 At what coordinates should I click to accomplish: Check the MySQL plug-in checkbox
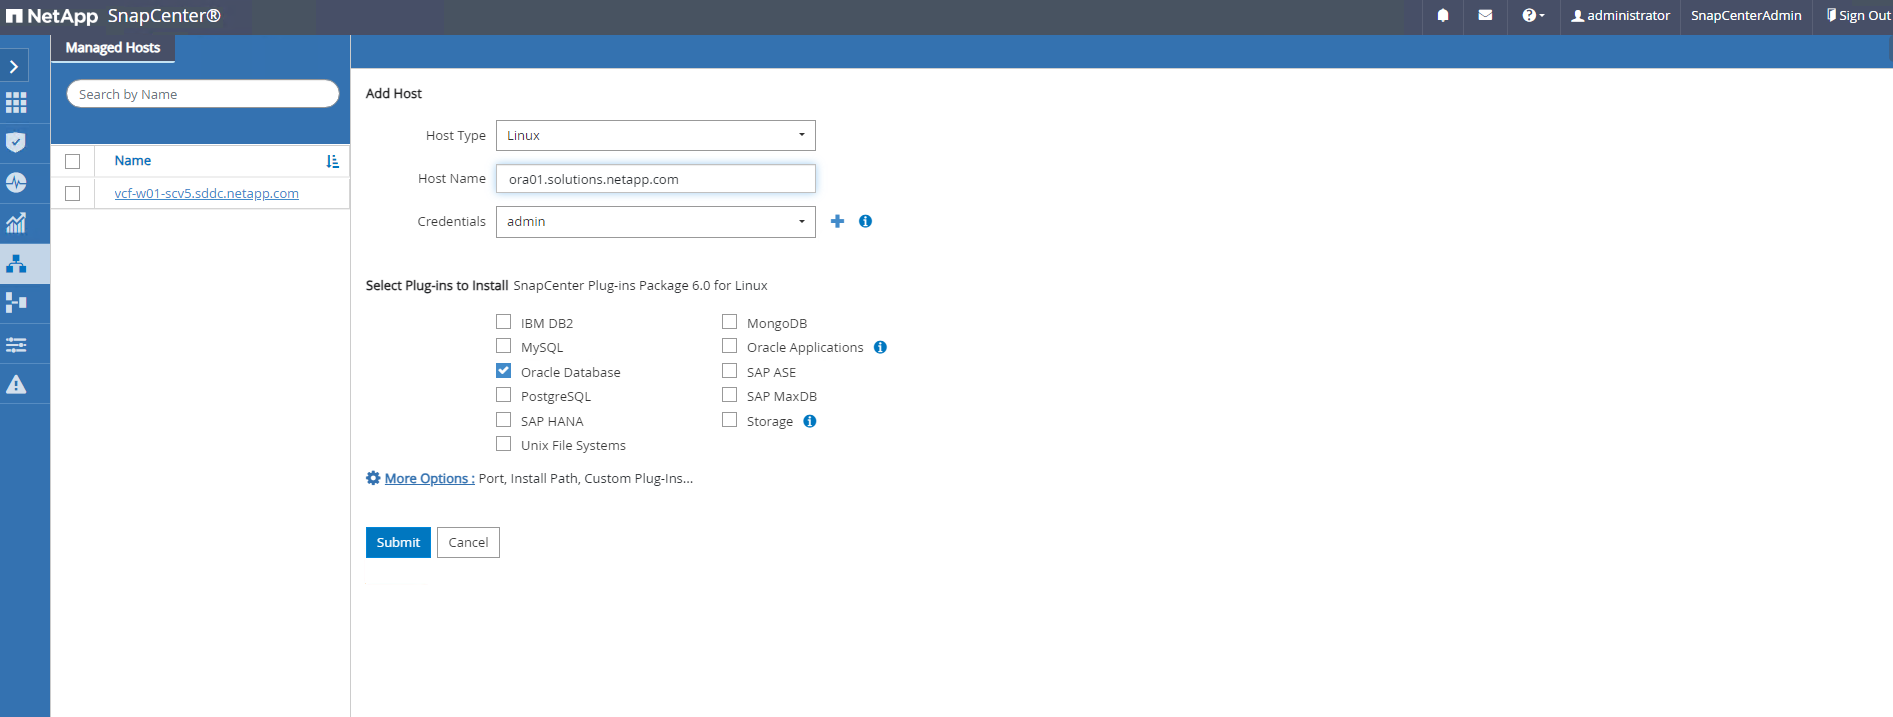[x=504, y=346]
